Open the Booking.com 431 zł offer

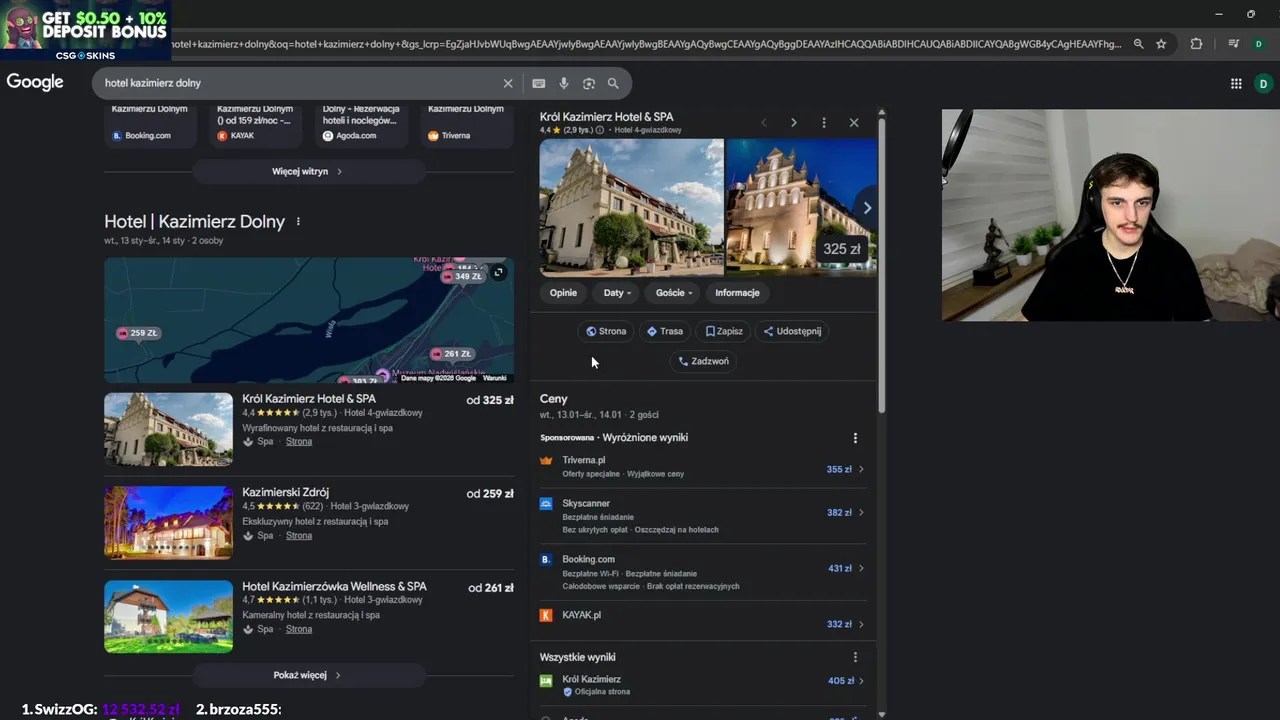click(x=703, y=571)
